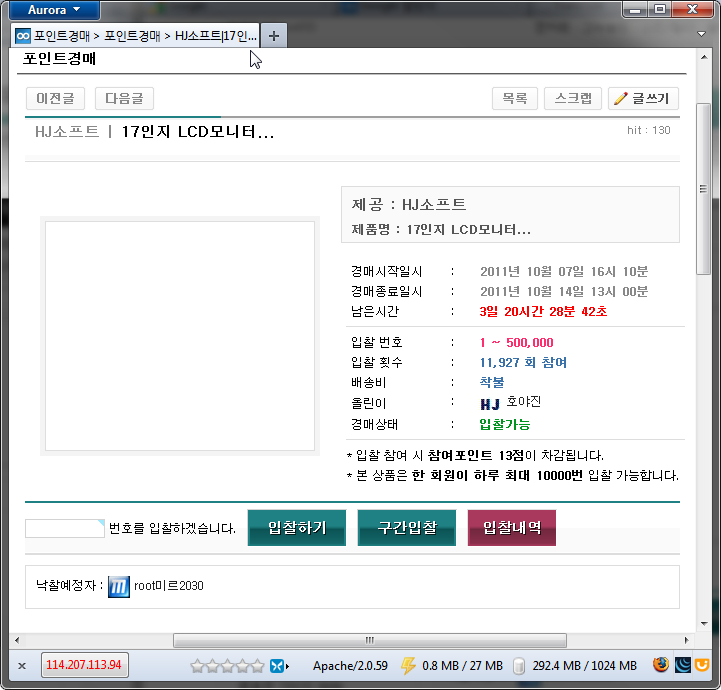This screenshot has height=690, width=721.
Task: Click the root미르2030 member icon
Action: click(x=119, y=587)
